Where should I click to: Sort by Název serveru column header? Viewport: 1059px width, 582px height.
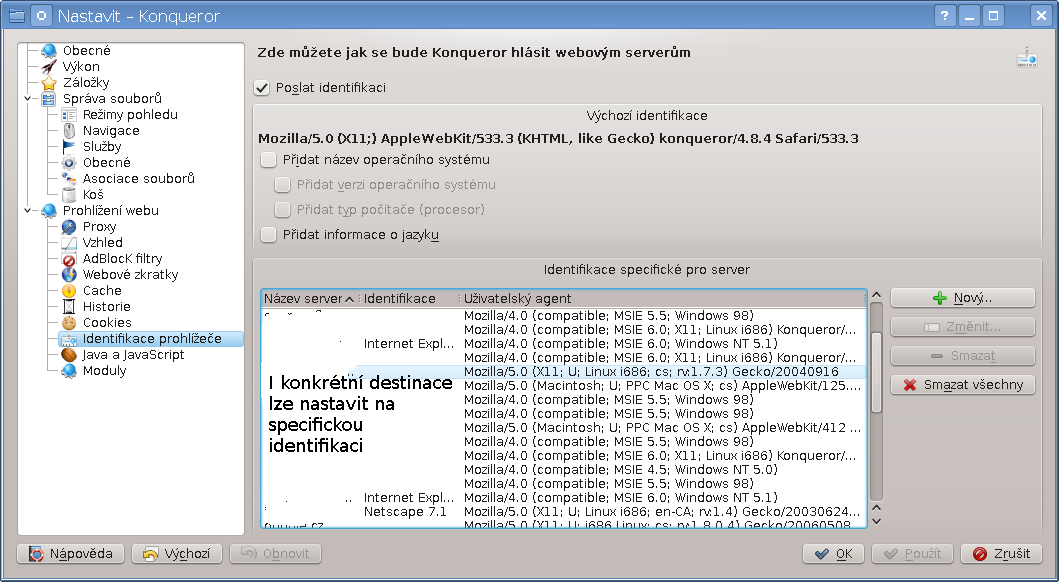tap(309, 299)
